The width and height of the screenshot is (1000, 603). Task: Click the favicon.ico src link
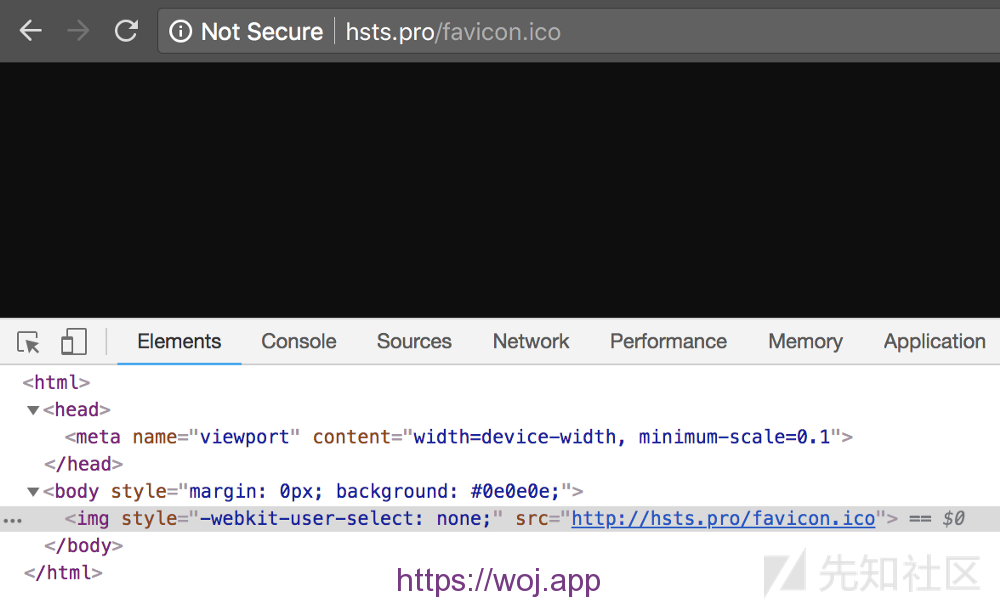click(723, 519)
